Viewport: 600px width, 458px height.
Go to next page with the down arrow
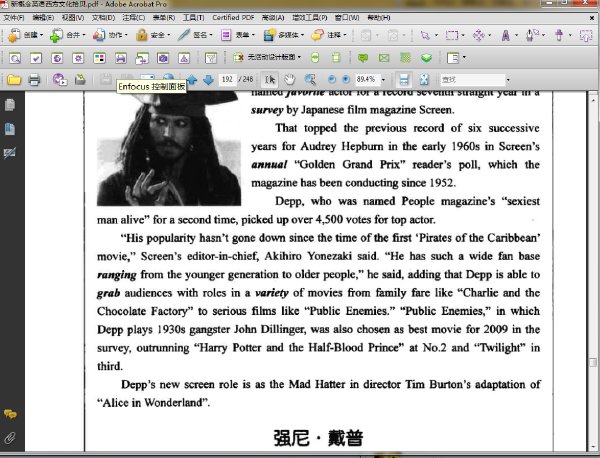point(208,80)
